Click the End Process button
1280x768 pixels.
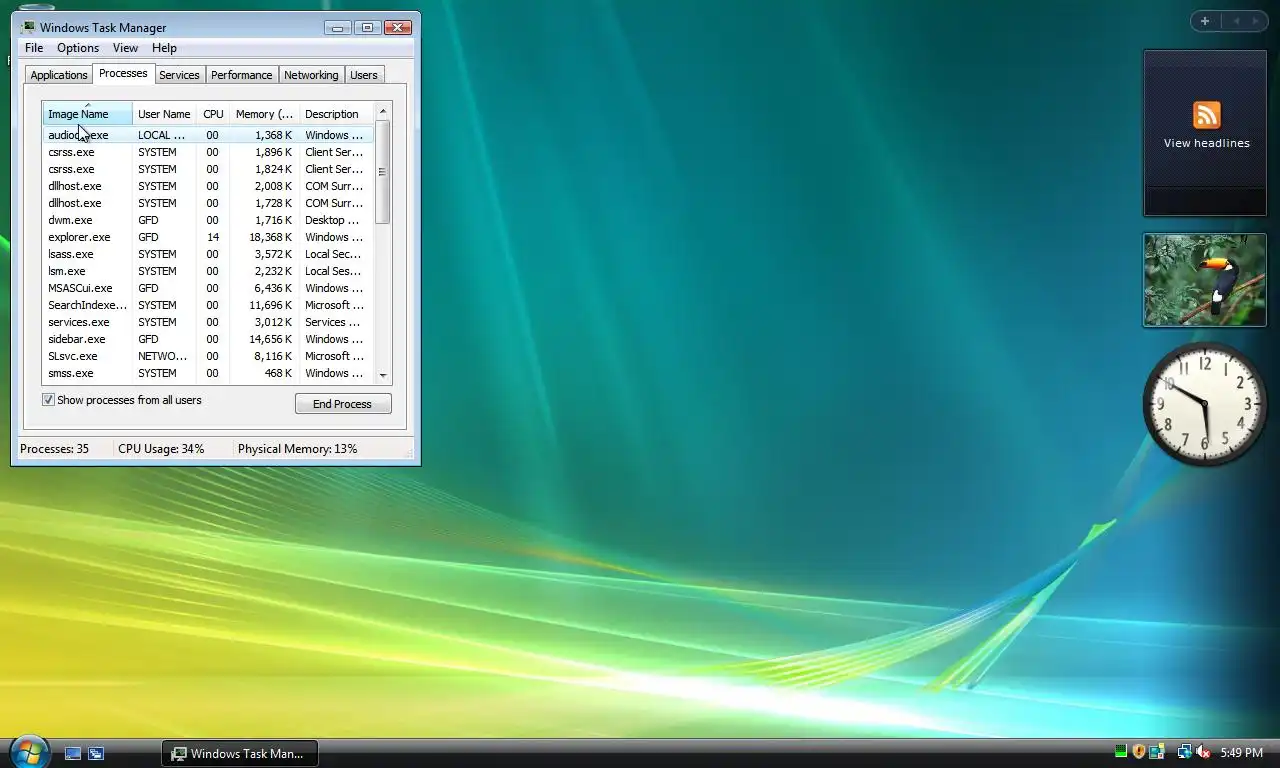[343, 404]
